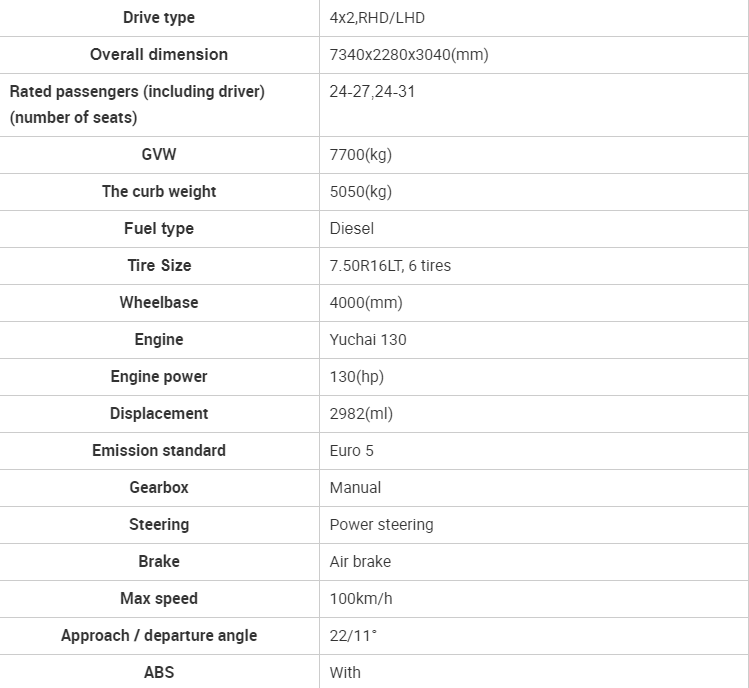This screenshot has width=749, height=688.
Task: Select the 24-27,24-31 seats value
Action: (372, 91)
